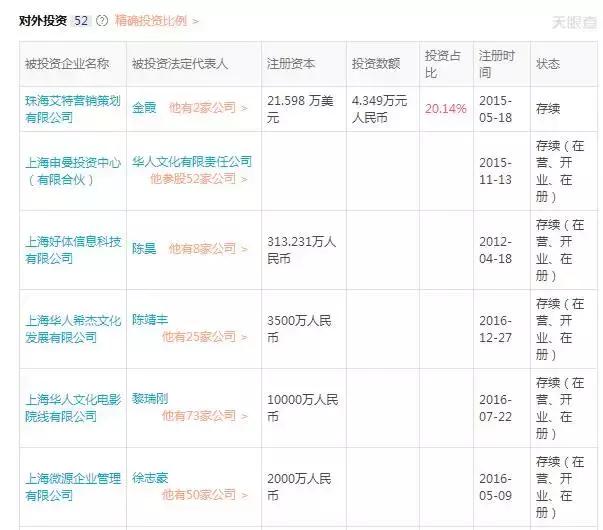Open legal representative 华人文化有限责任公司
Image resolution: width=603 pixels, height=530 pixels.
point(192,162)
